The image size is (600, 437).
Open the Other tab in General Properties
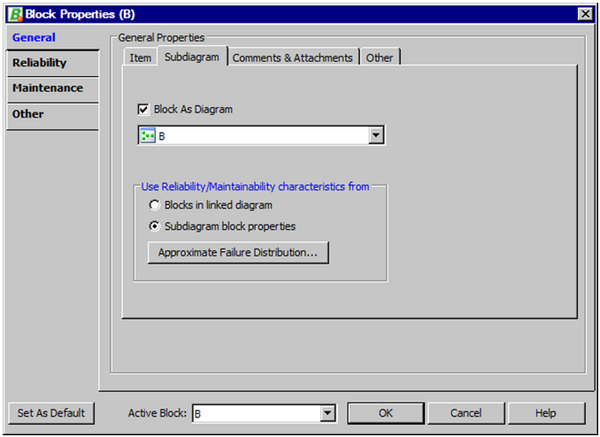(x=380, y=58)
